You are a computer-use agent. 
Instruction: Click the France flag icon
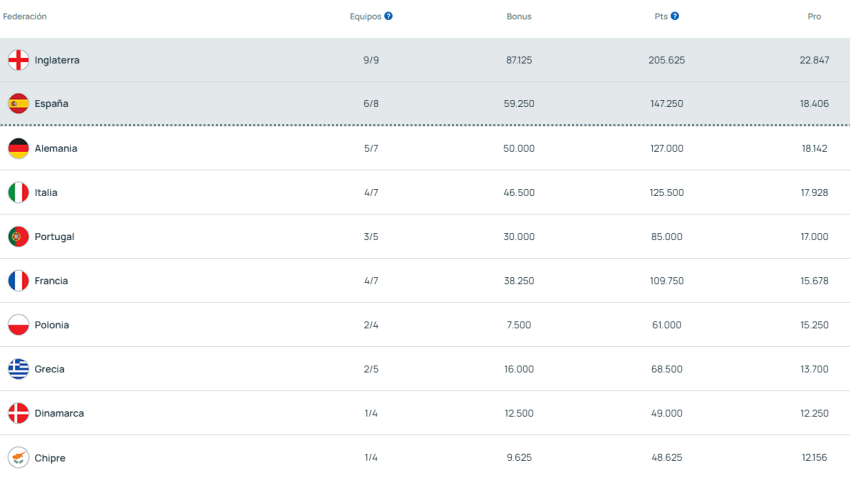pos(18,281)
